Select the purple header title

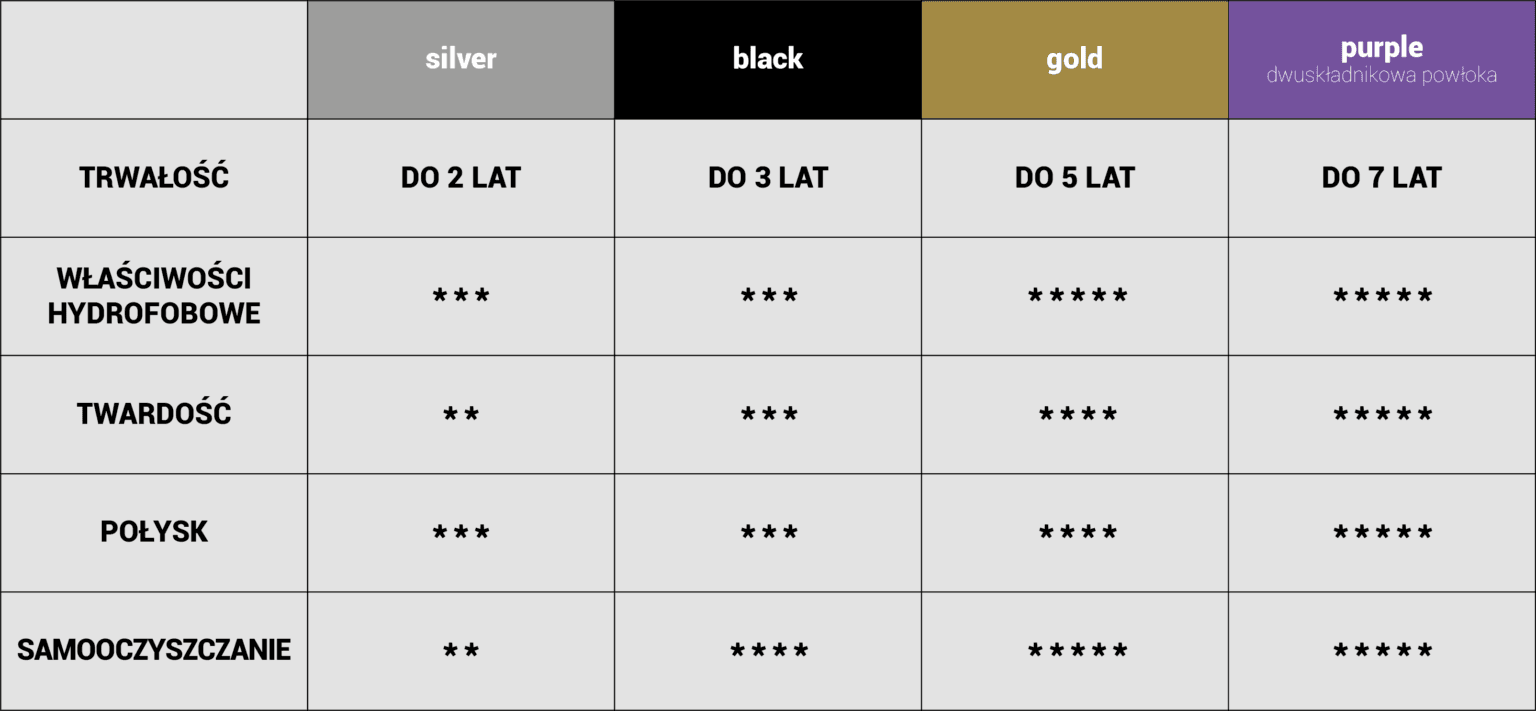tap(1382, 47)
